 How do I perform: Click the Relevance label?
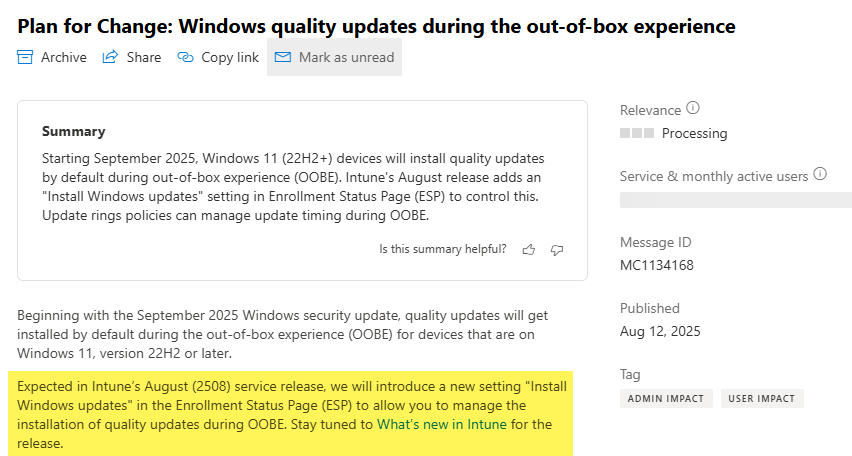(650, 110)
